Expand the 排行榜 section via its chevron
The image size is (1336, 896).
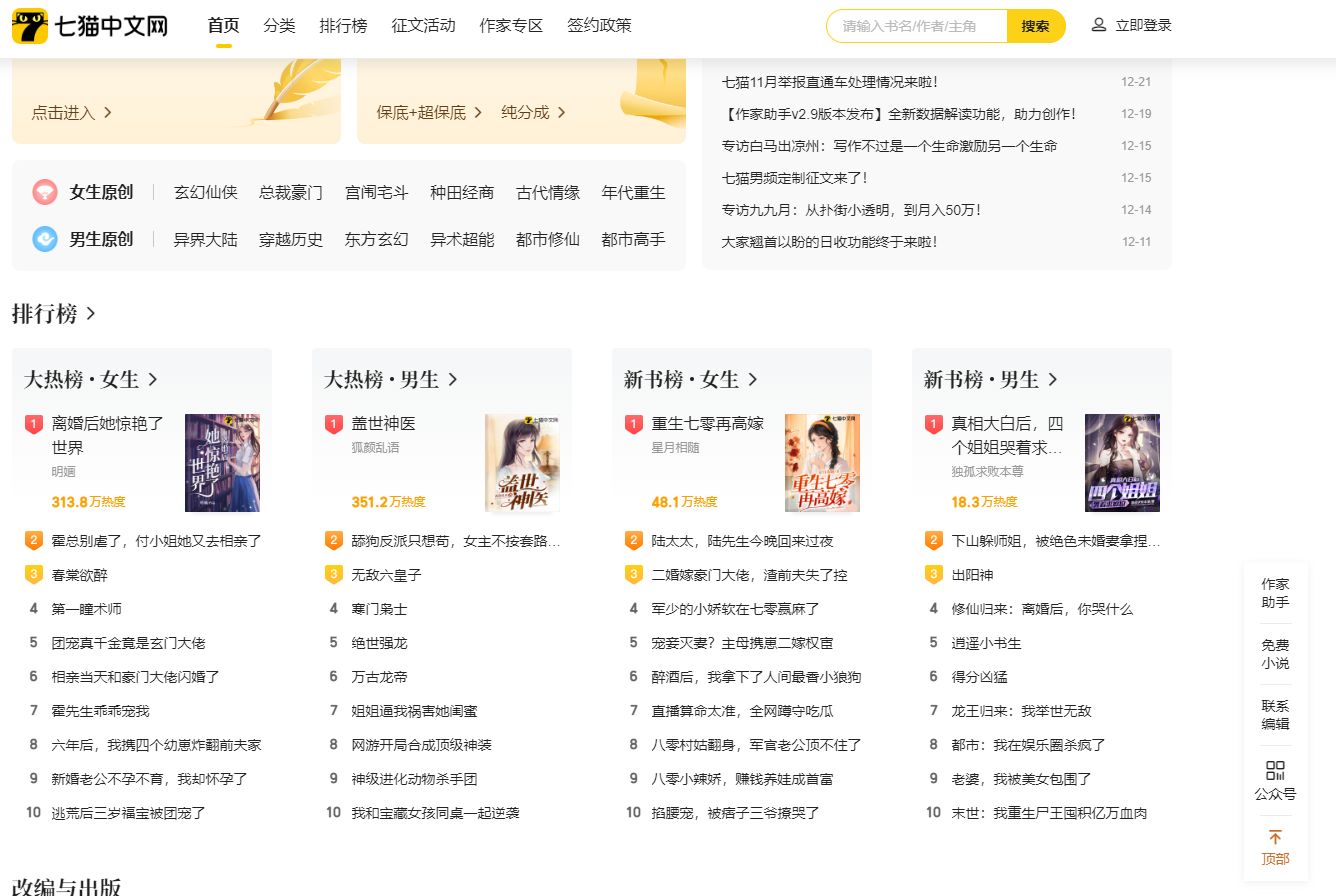tap(90, 313)
